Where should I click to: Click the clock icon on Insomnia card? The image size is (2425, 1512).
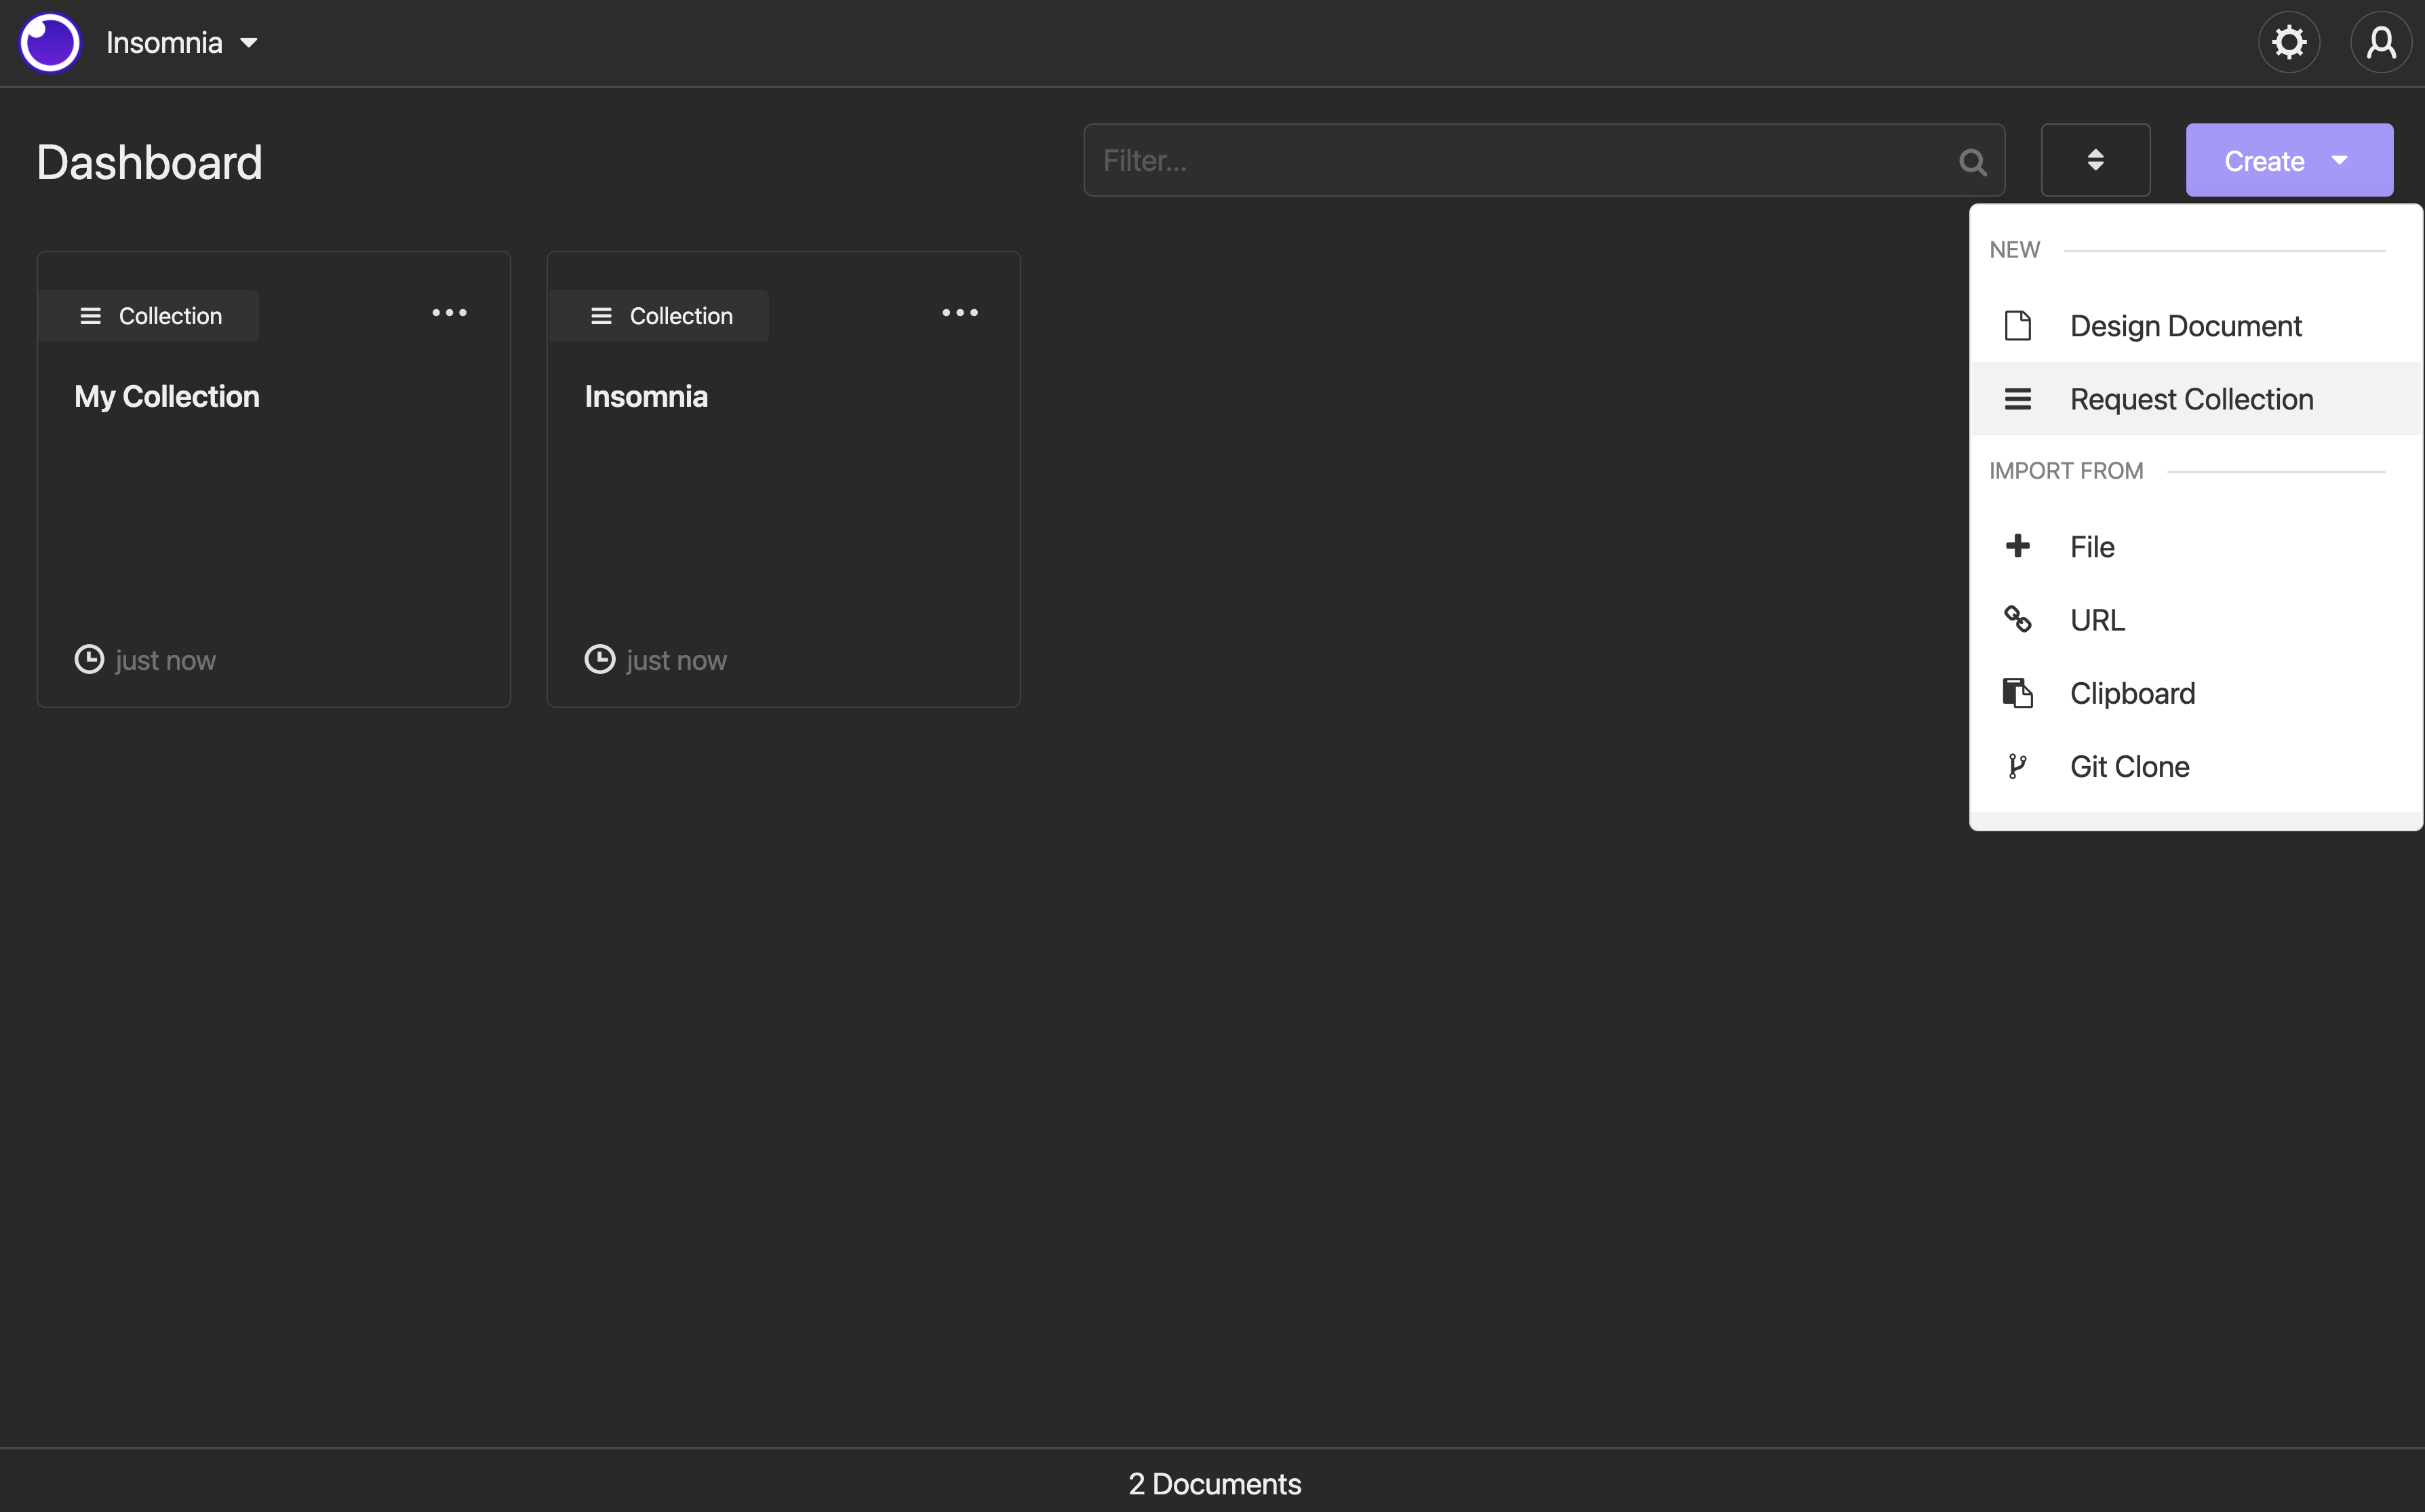click(599, 659)
